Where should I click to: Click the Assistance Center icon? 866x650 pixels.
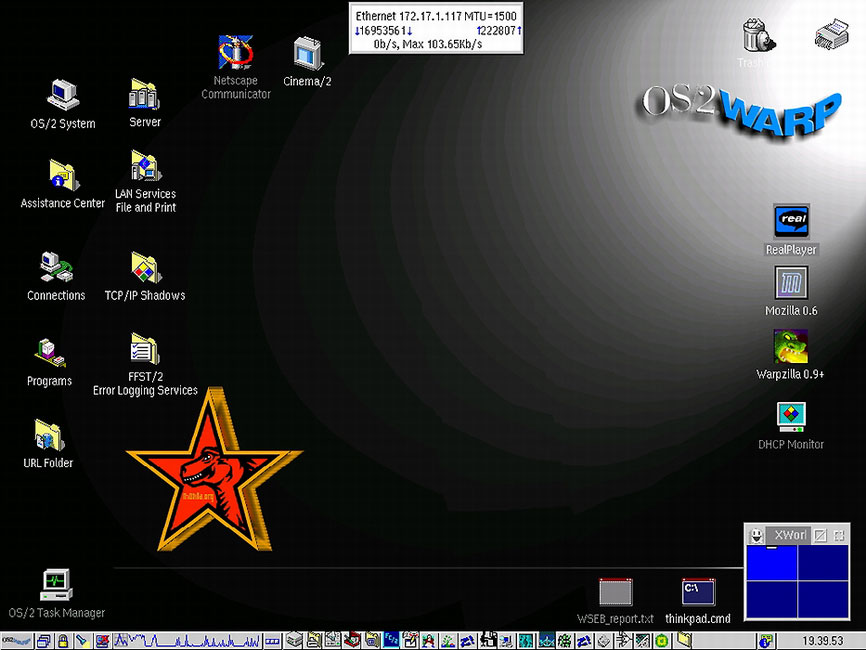tap(63, 176)
